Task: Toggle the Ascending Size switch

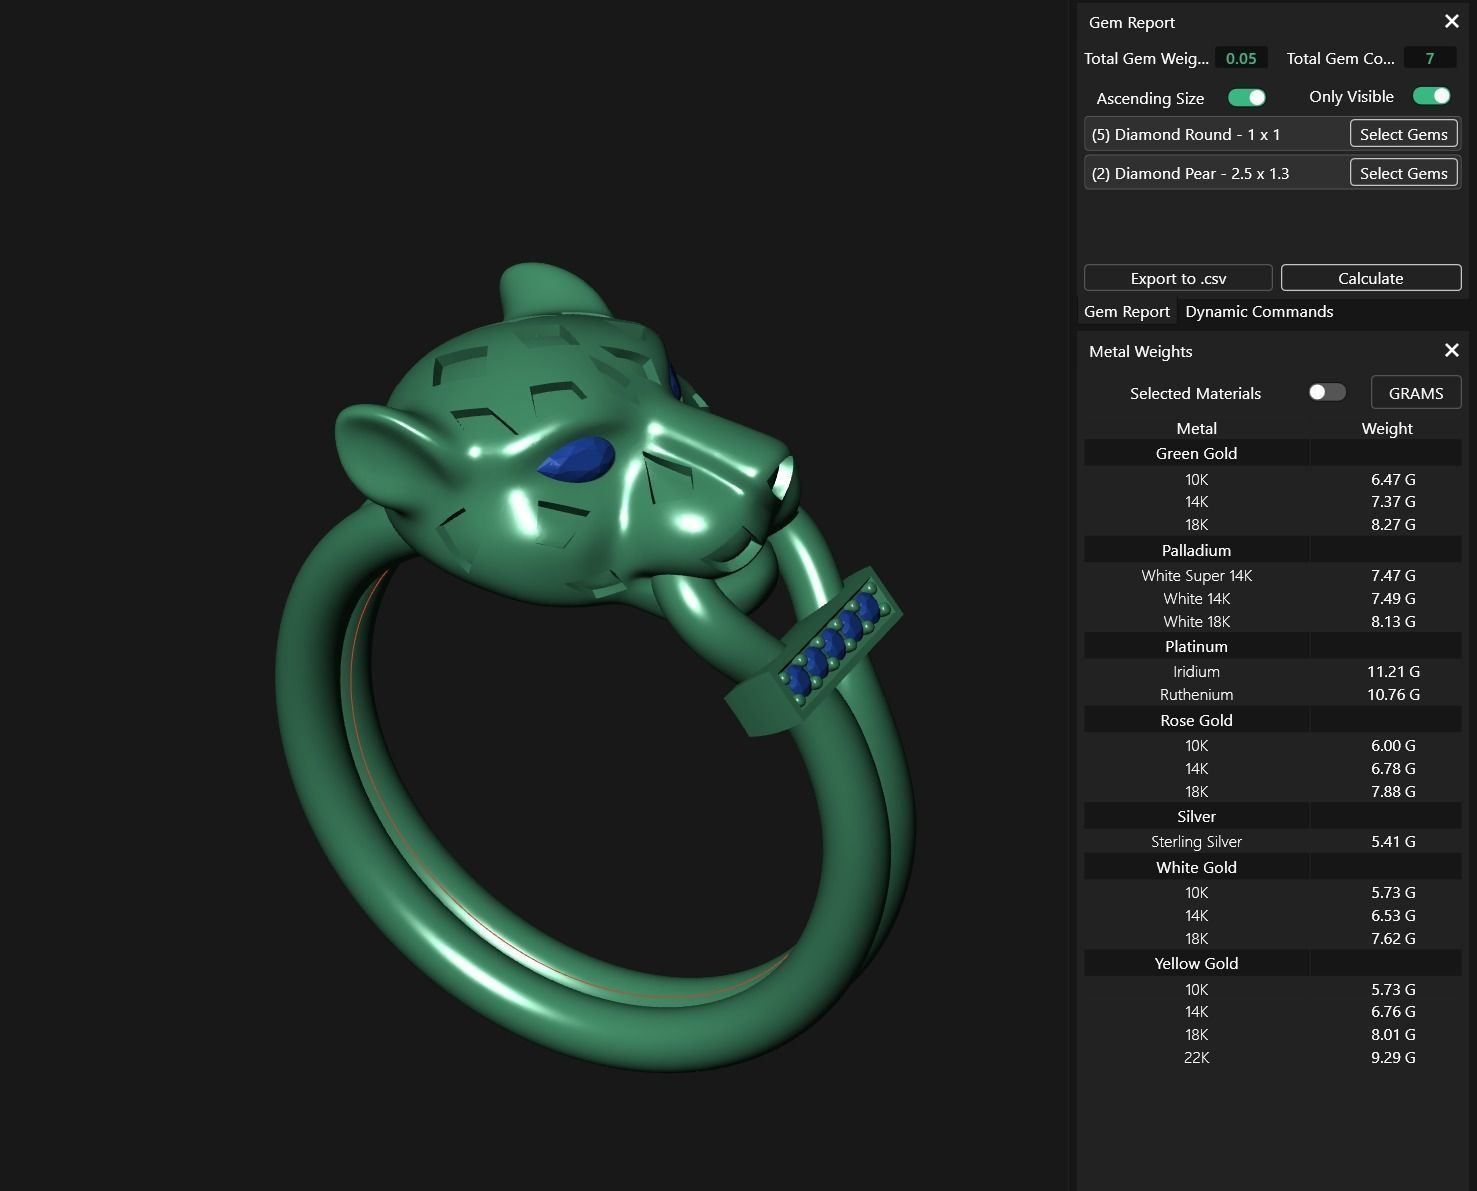Action: click(1247, 97)
